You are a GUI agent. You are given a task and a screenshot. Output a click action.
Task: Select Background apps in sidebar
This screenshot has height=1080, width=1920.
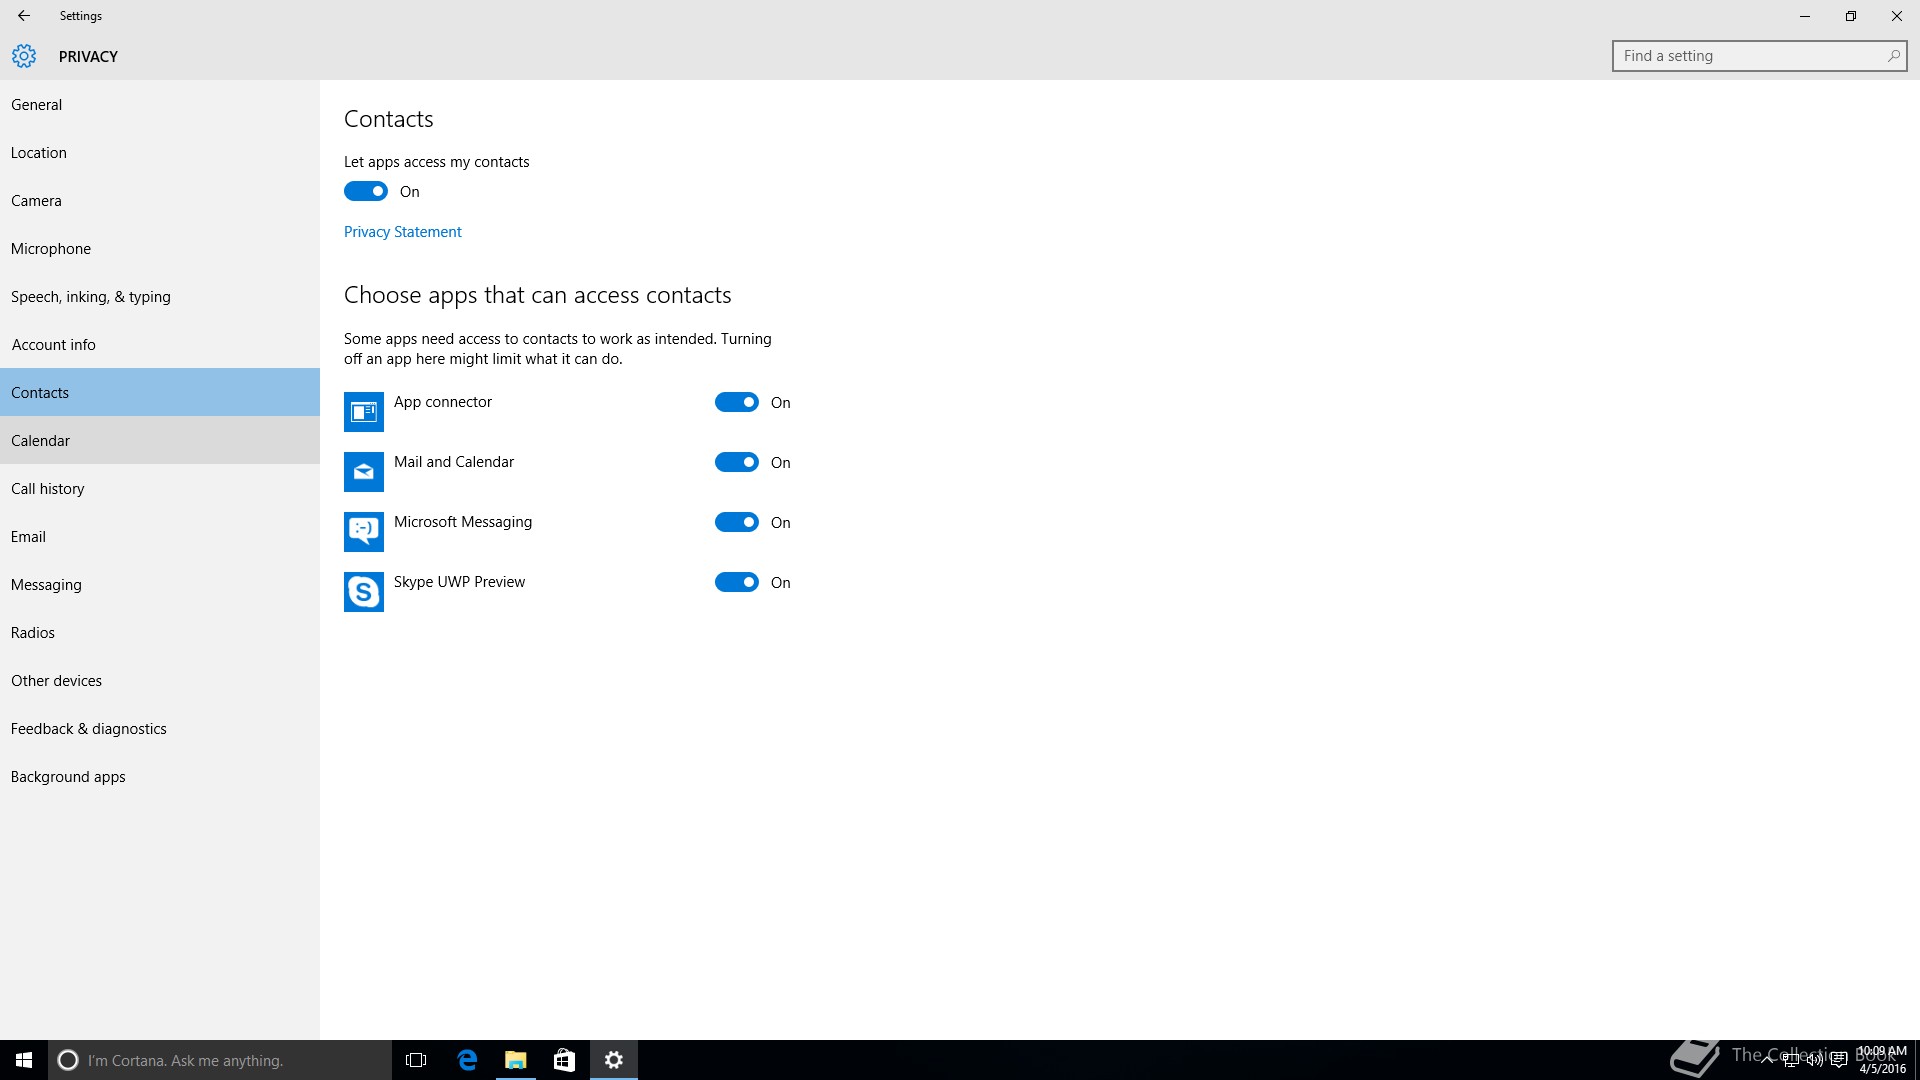[x=160, y=776]
